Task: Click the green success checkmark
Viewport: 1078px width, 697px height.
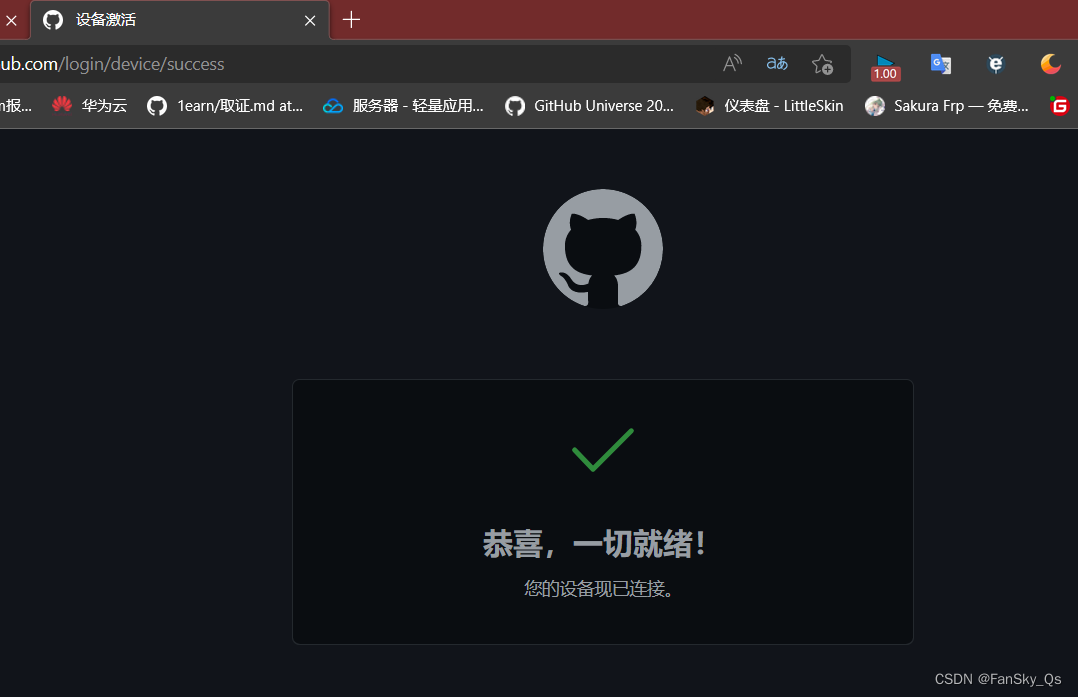Action: click(603, 450)
